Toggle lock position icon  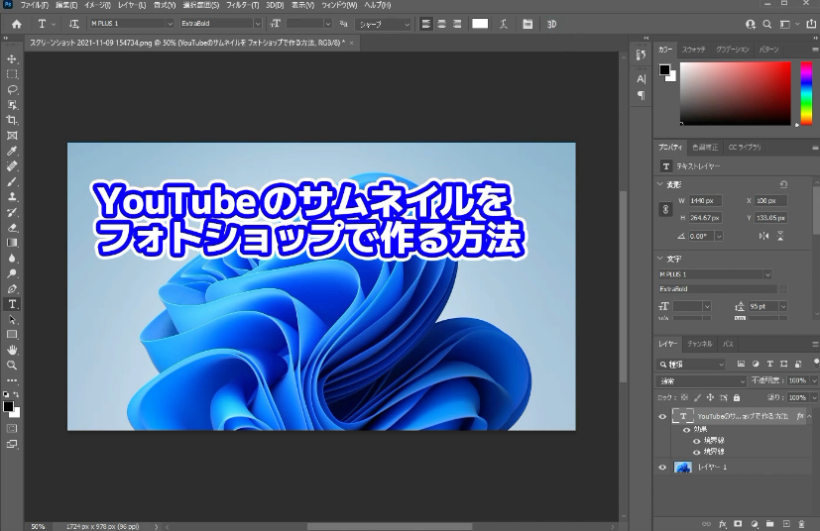tap(710, 398)
